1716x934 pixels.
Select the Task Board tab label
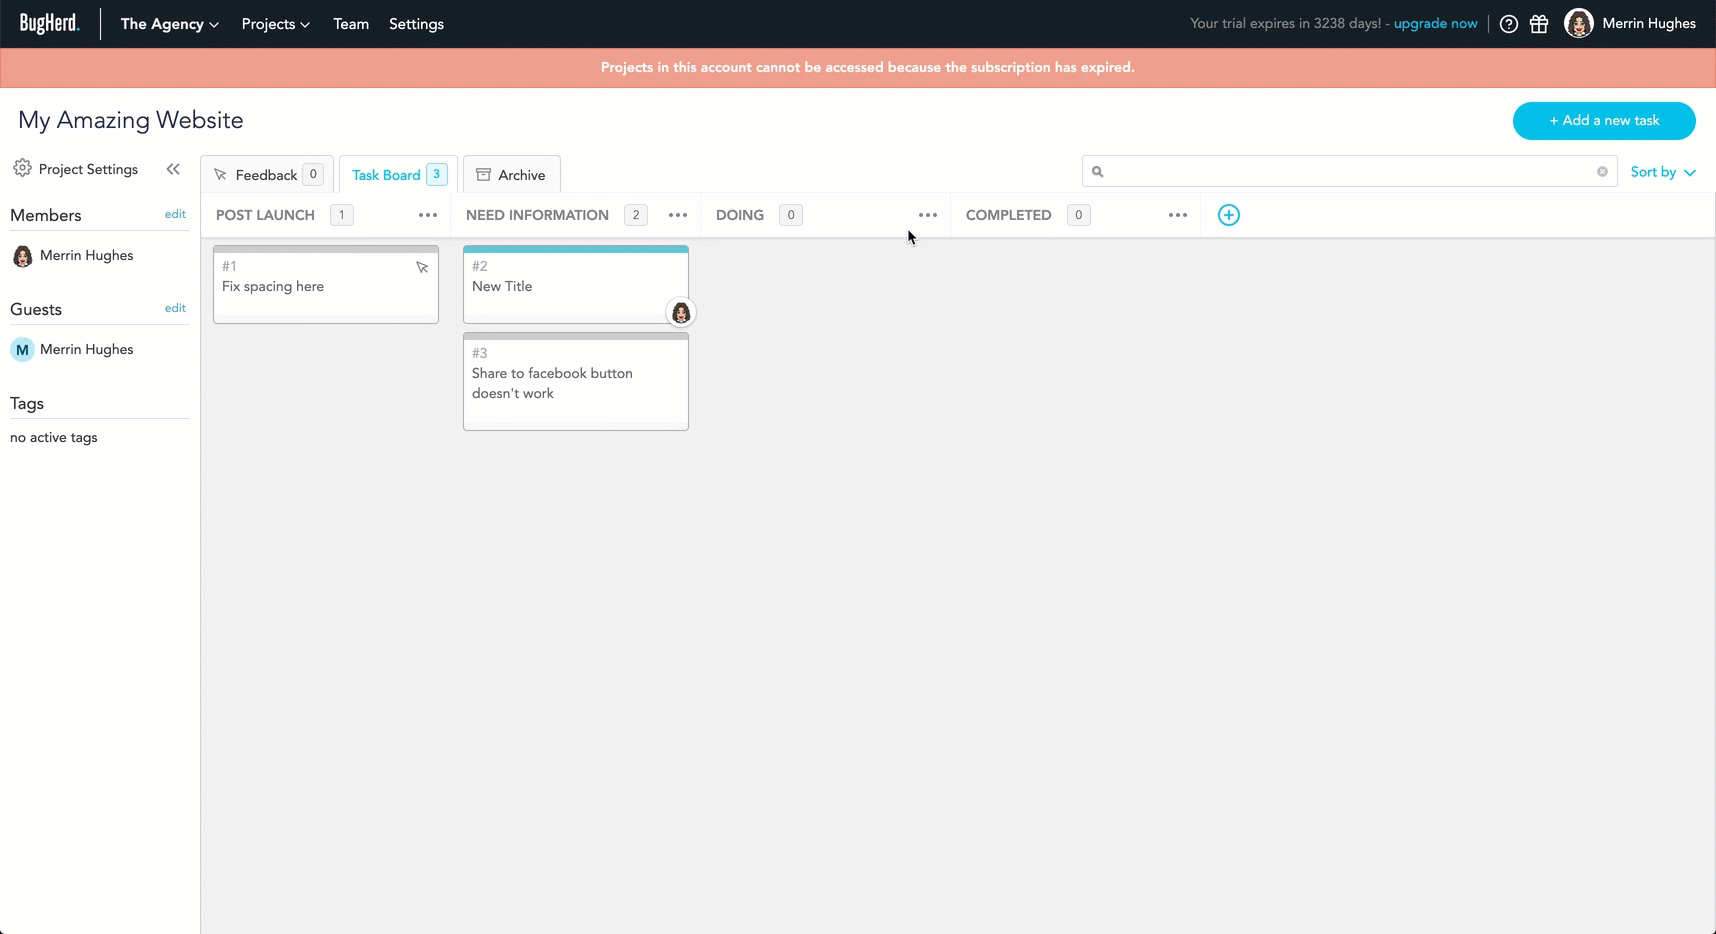point(386,175)
